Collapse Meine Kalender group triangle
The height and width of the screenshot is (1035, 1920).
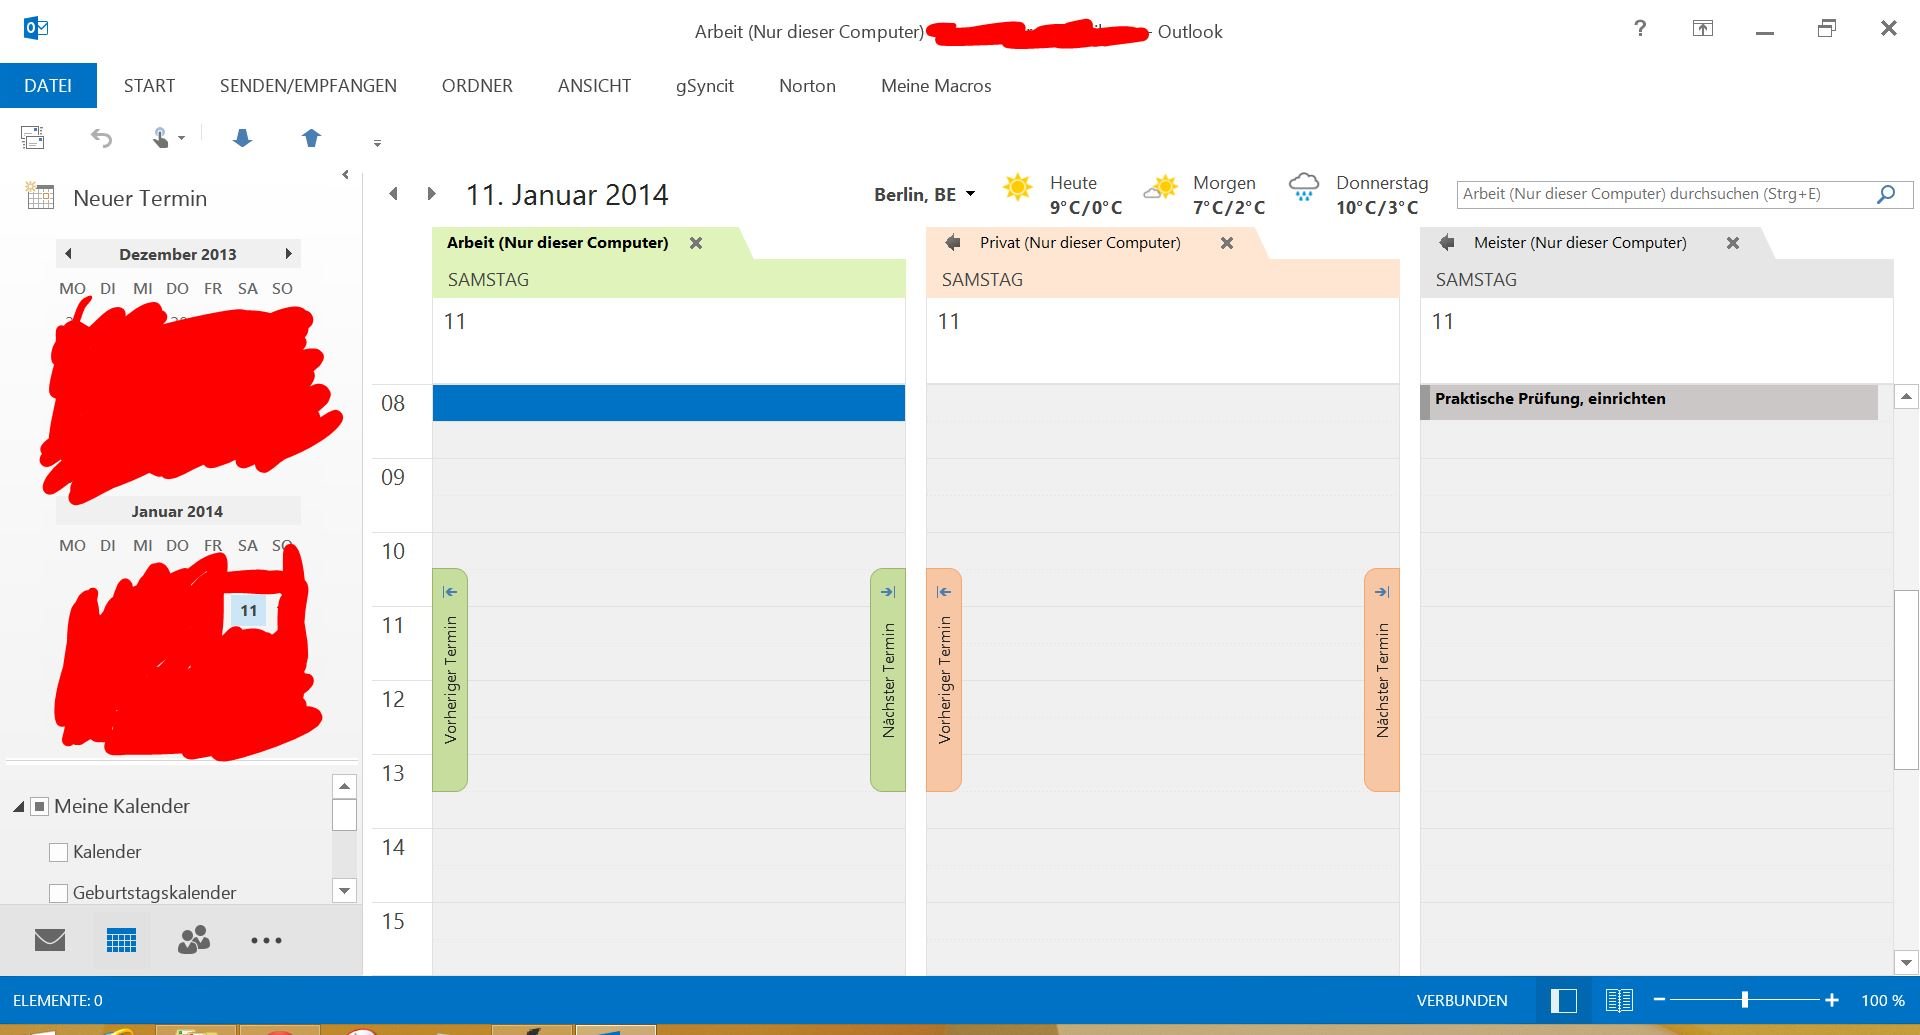(x=18, y=806)
